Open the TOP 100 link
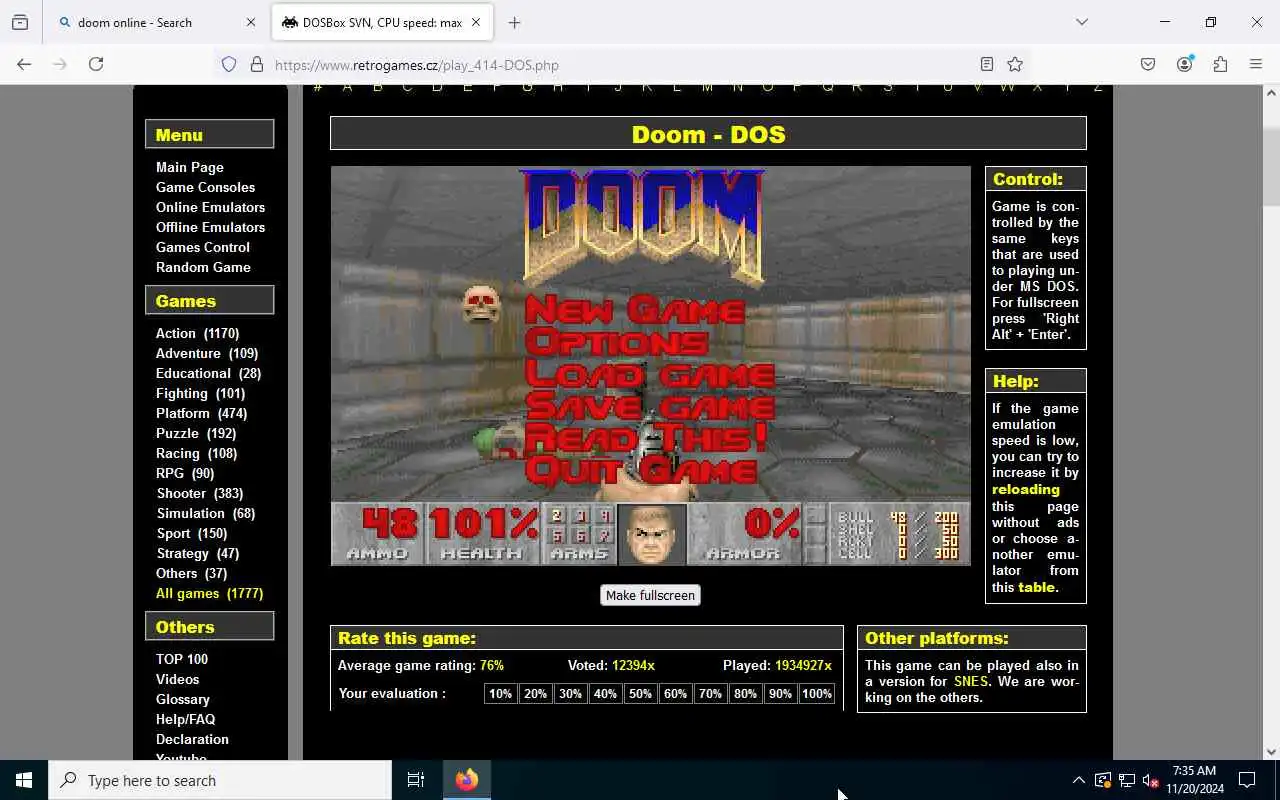The image size is (1280, 800). click(x=182, y=659)
